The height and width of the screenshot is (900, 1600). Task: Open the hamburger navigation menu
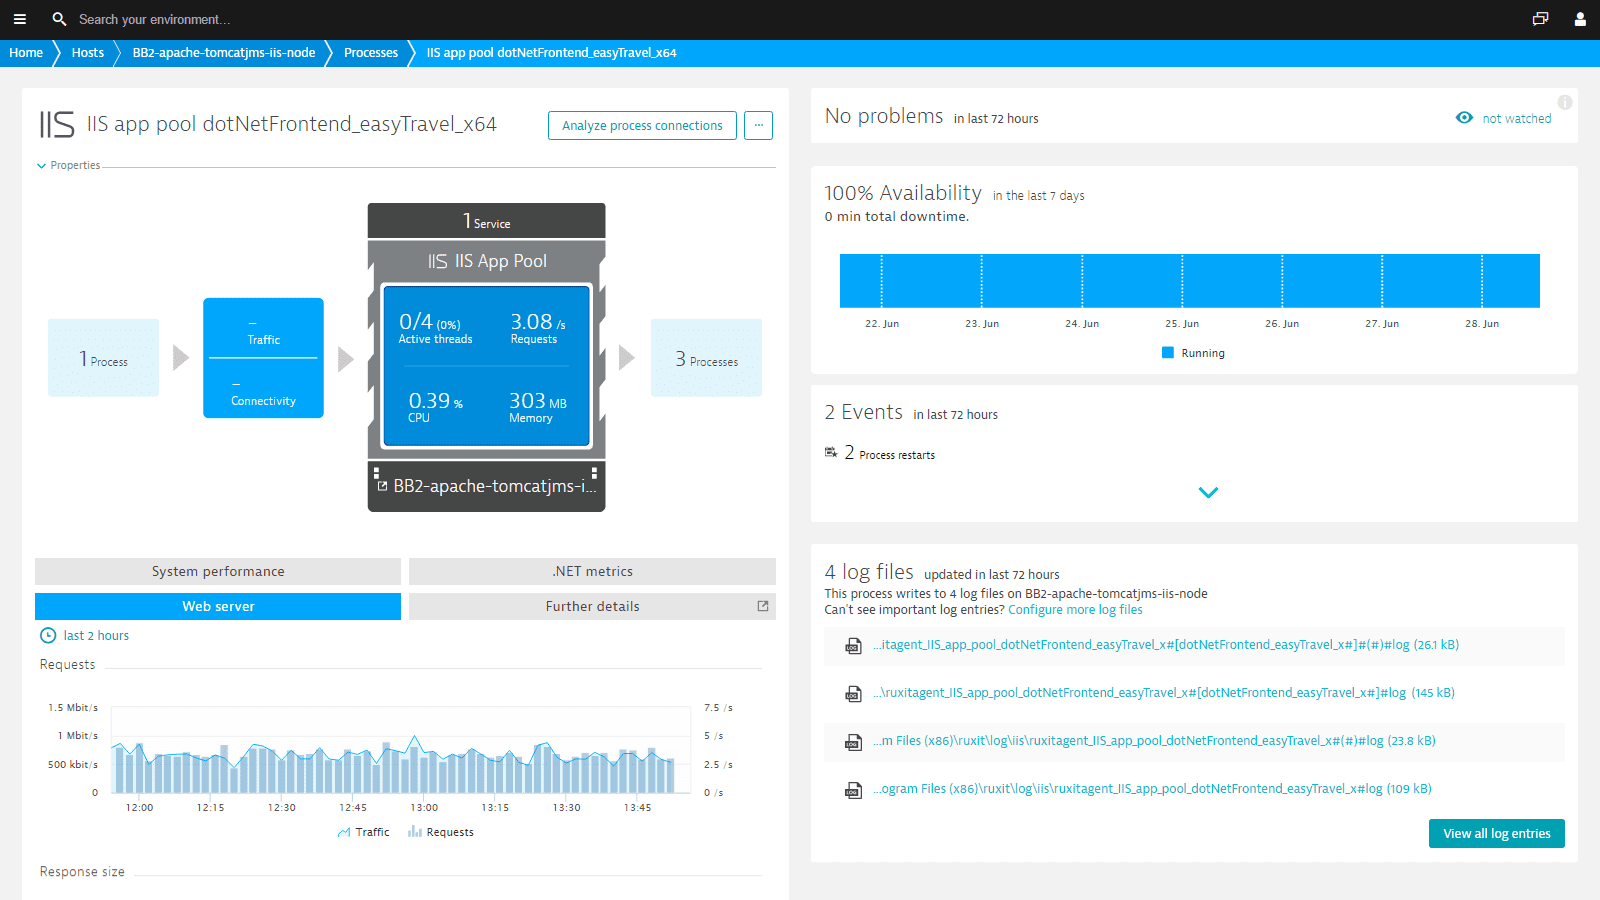[x=19, y=19]
